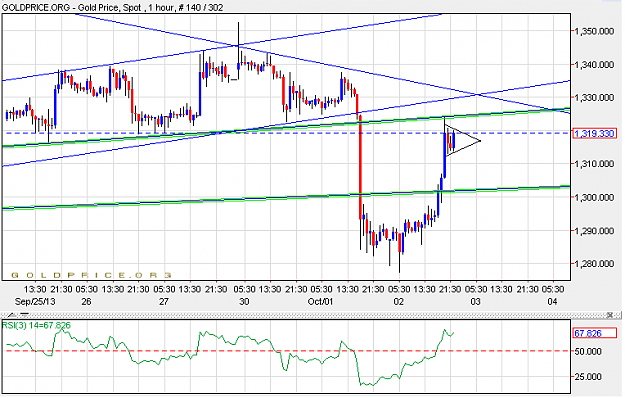This screenshot has width=625, height=398.
Task: Click the current price label 1,319.330
Action: (595, 133)
